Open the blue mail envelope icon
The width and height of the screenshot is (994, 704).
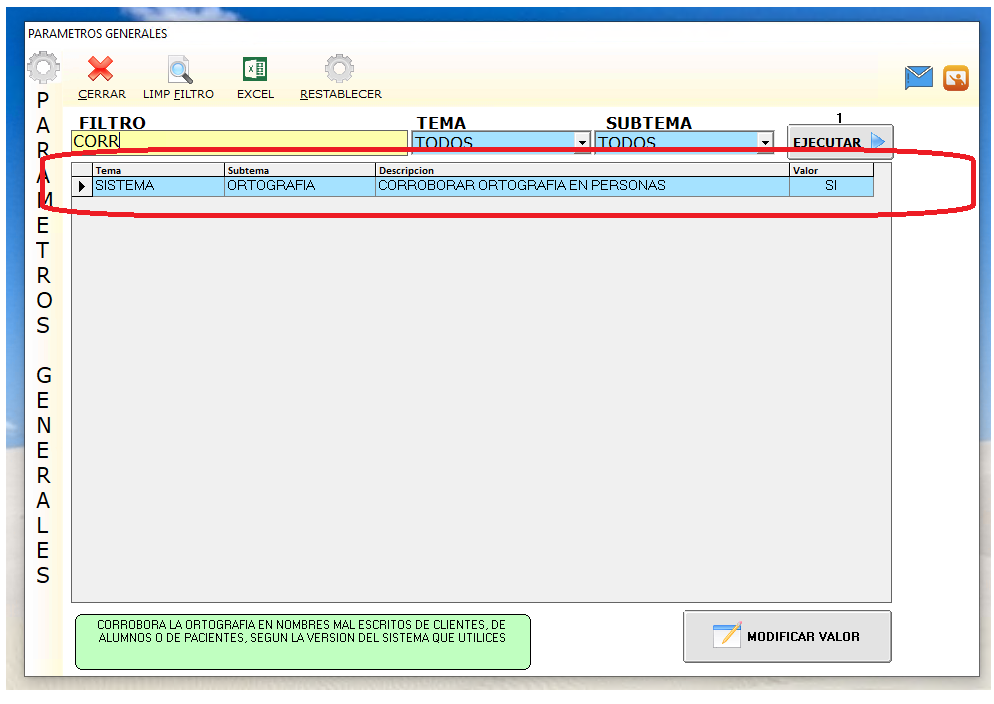click(x=918, y=77)
